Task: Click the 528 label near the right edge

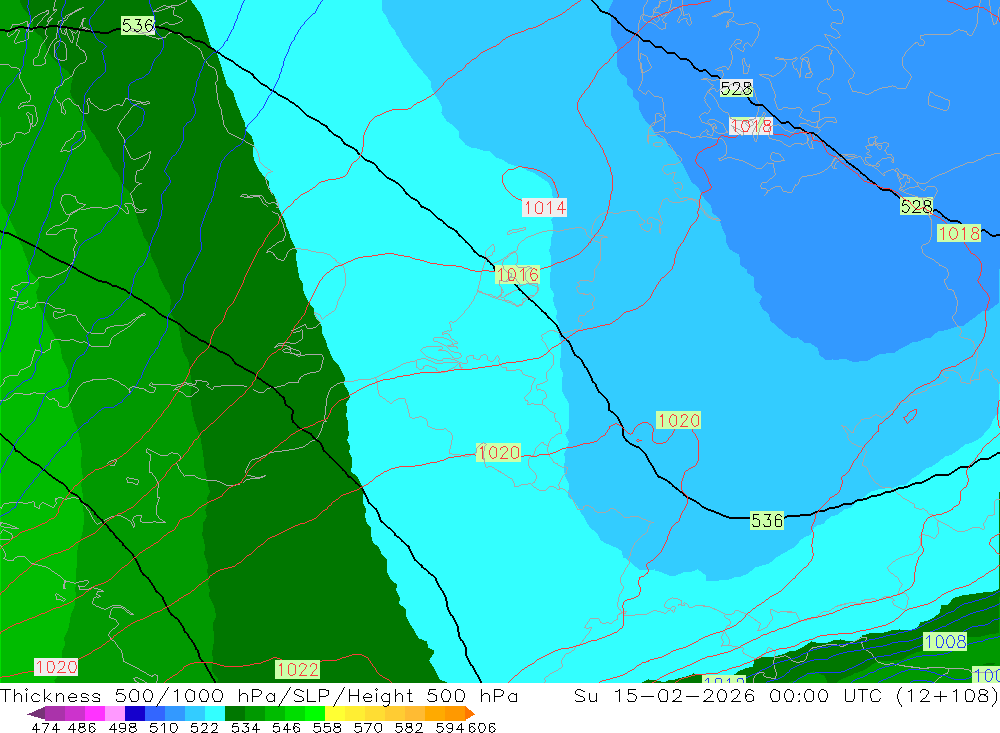Action: [916, 206]
